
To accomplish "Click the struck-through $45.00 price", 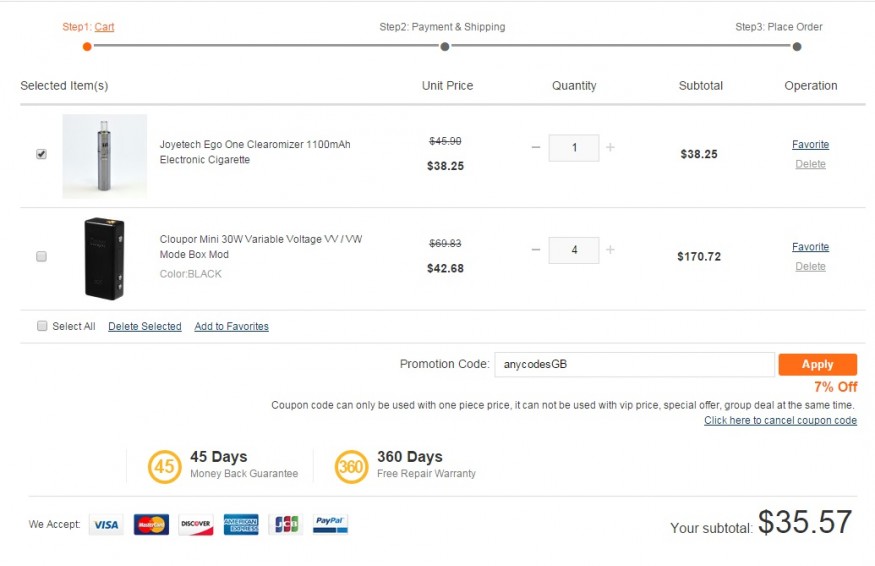I will 445,141.
